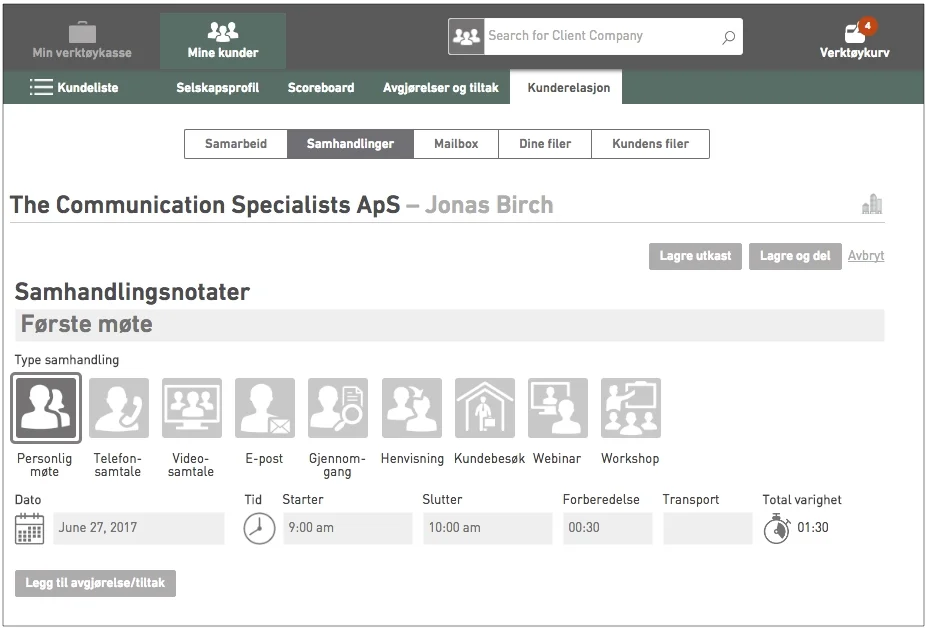Open Mailbox sub-tab
Screen dimensions: 926x628
[x=456, y=144]
